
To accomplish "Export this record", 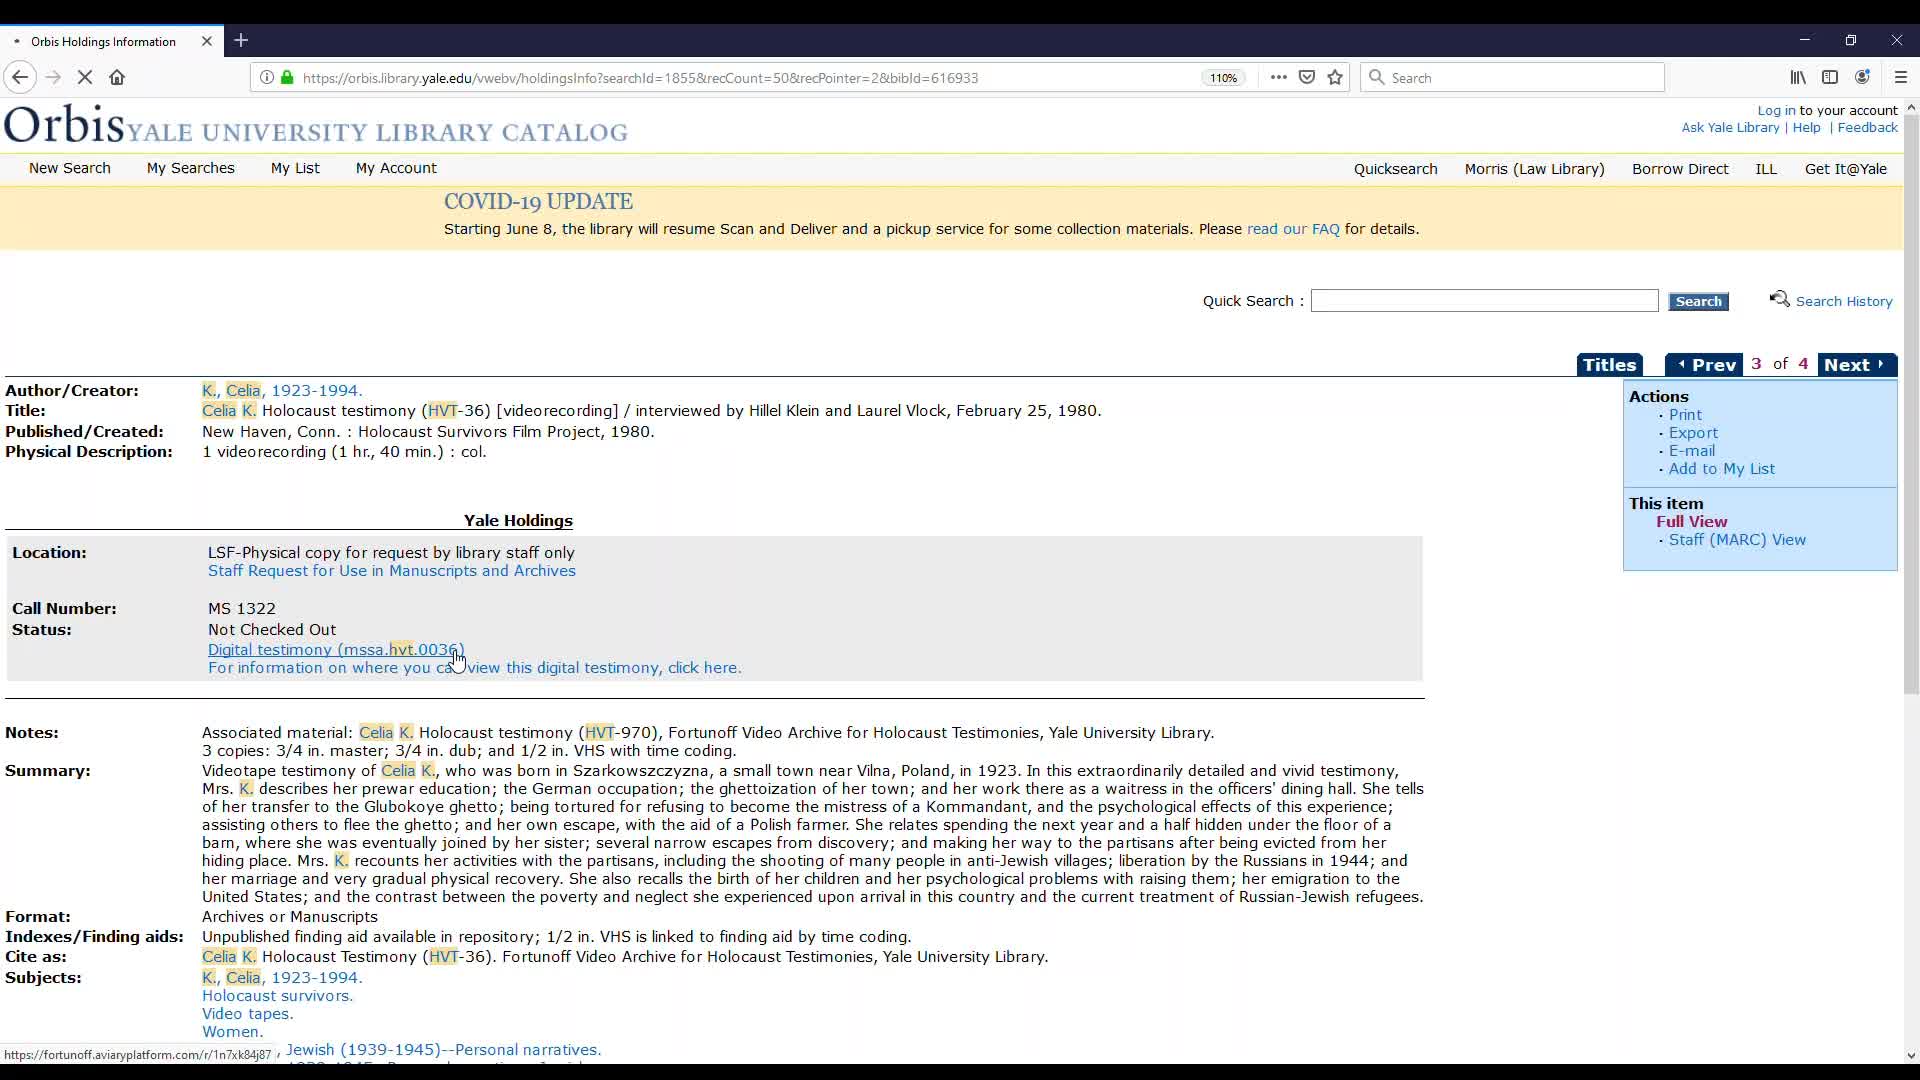I will click(1693, 433).
